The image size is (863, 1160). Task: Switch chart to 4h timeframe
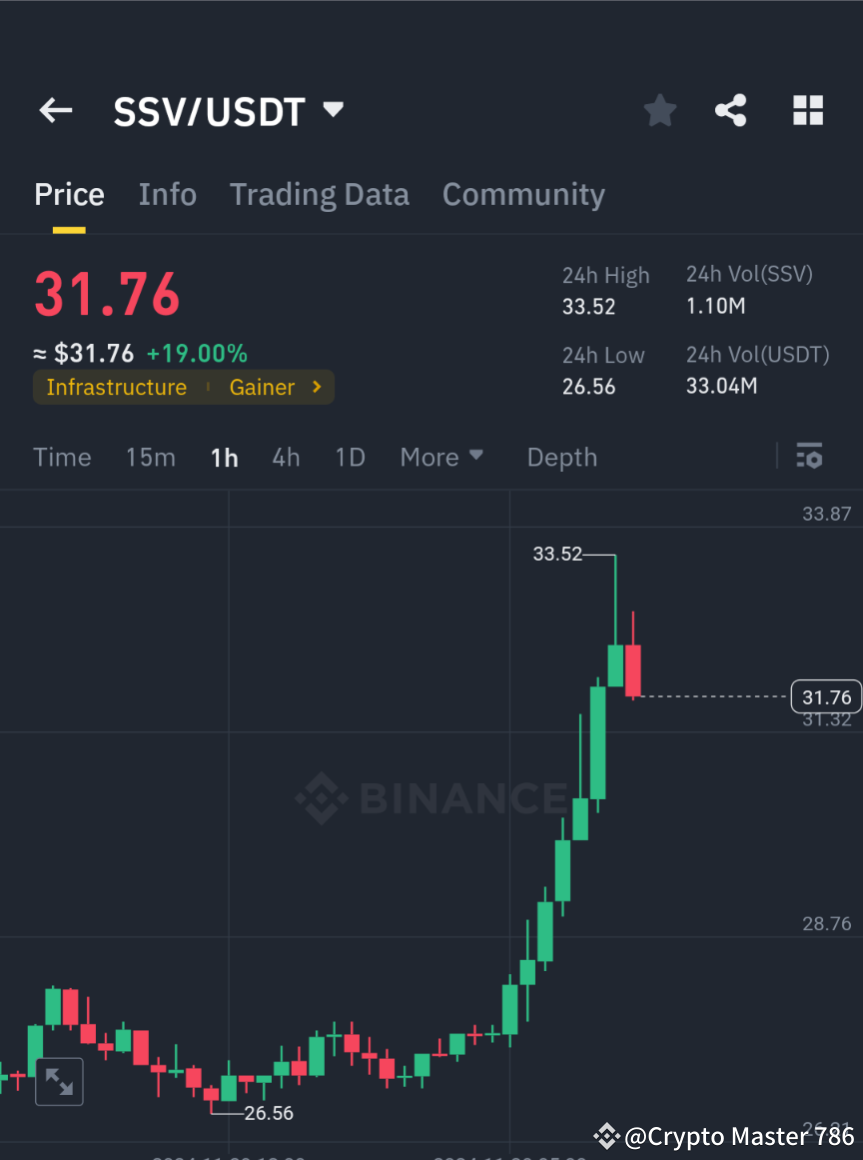pos(286,457)
